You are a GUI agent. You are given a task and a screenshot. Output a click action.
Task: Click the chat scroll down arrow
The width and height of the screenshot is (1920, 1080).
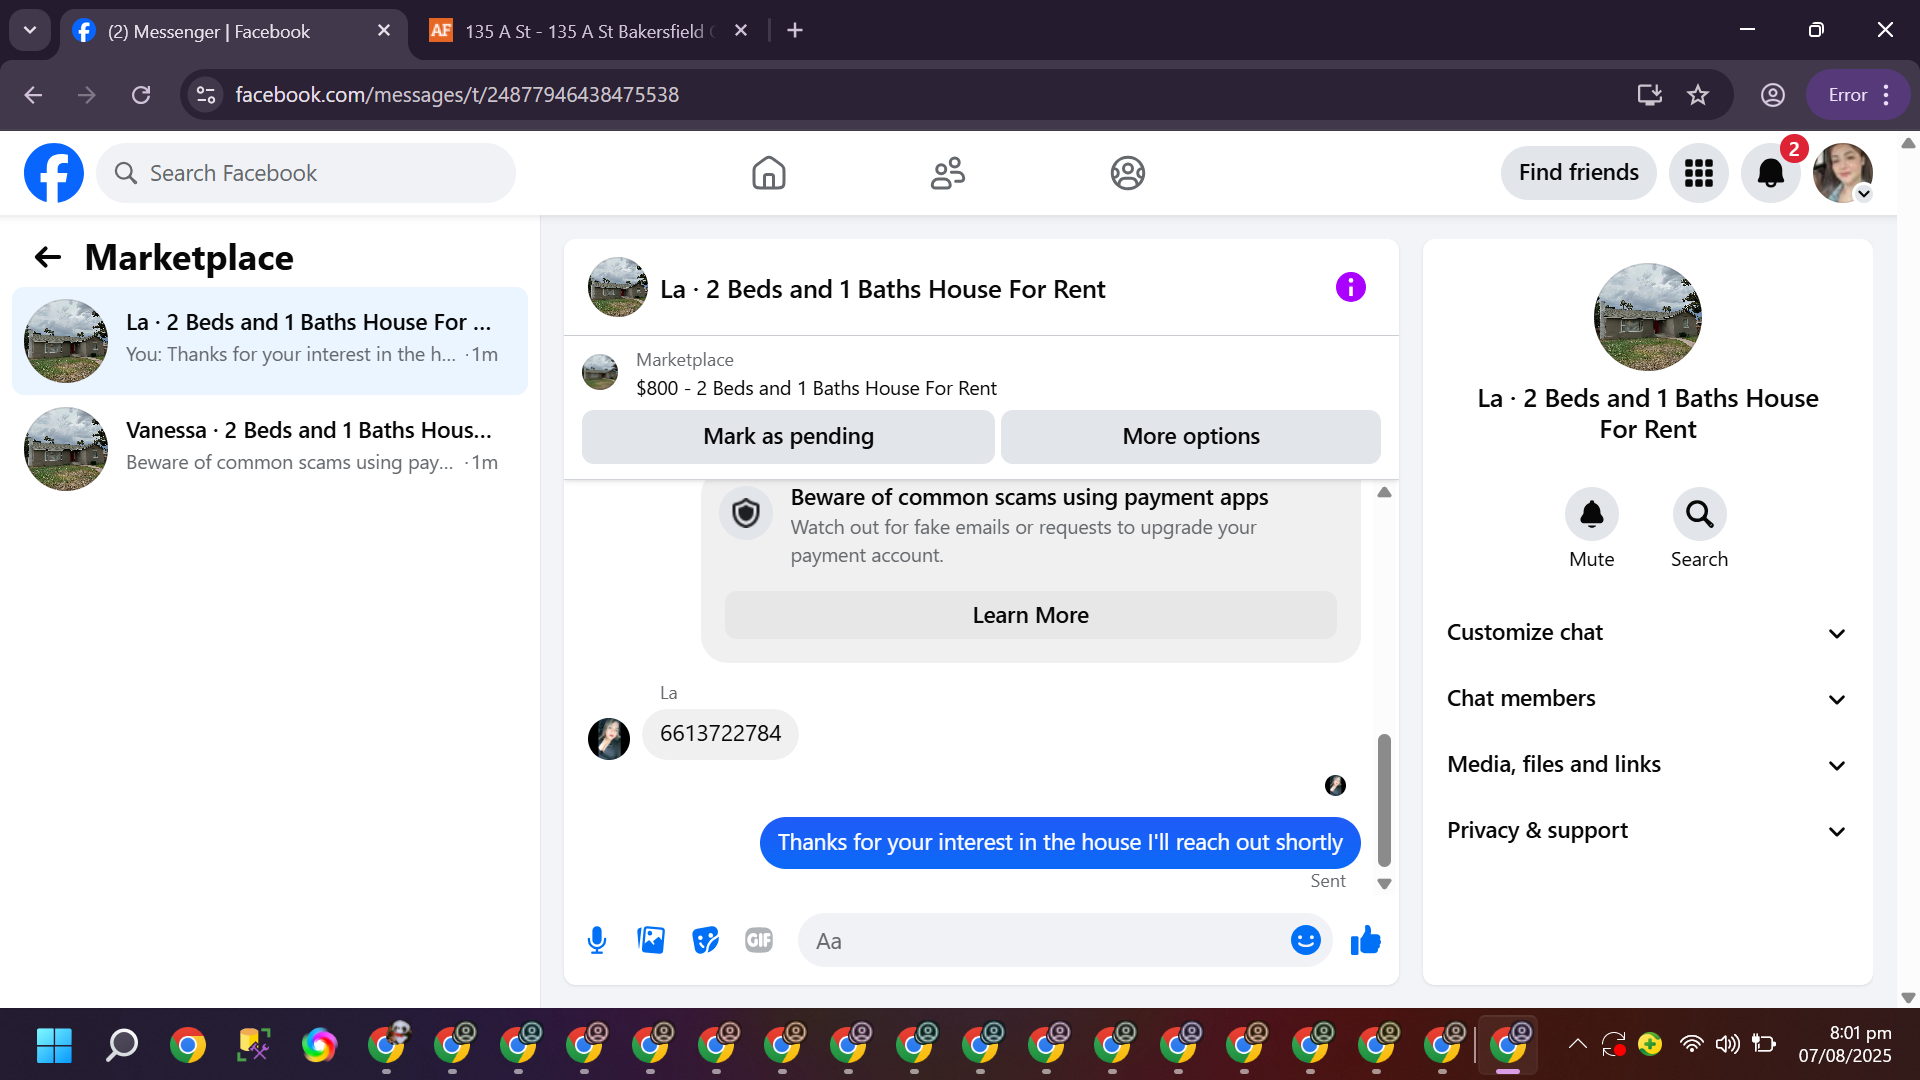coord(1384,884)
